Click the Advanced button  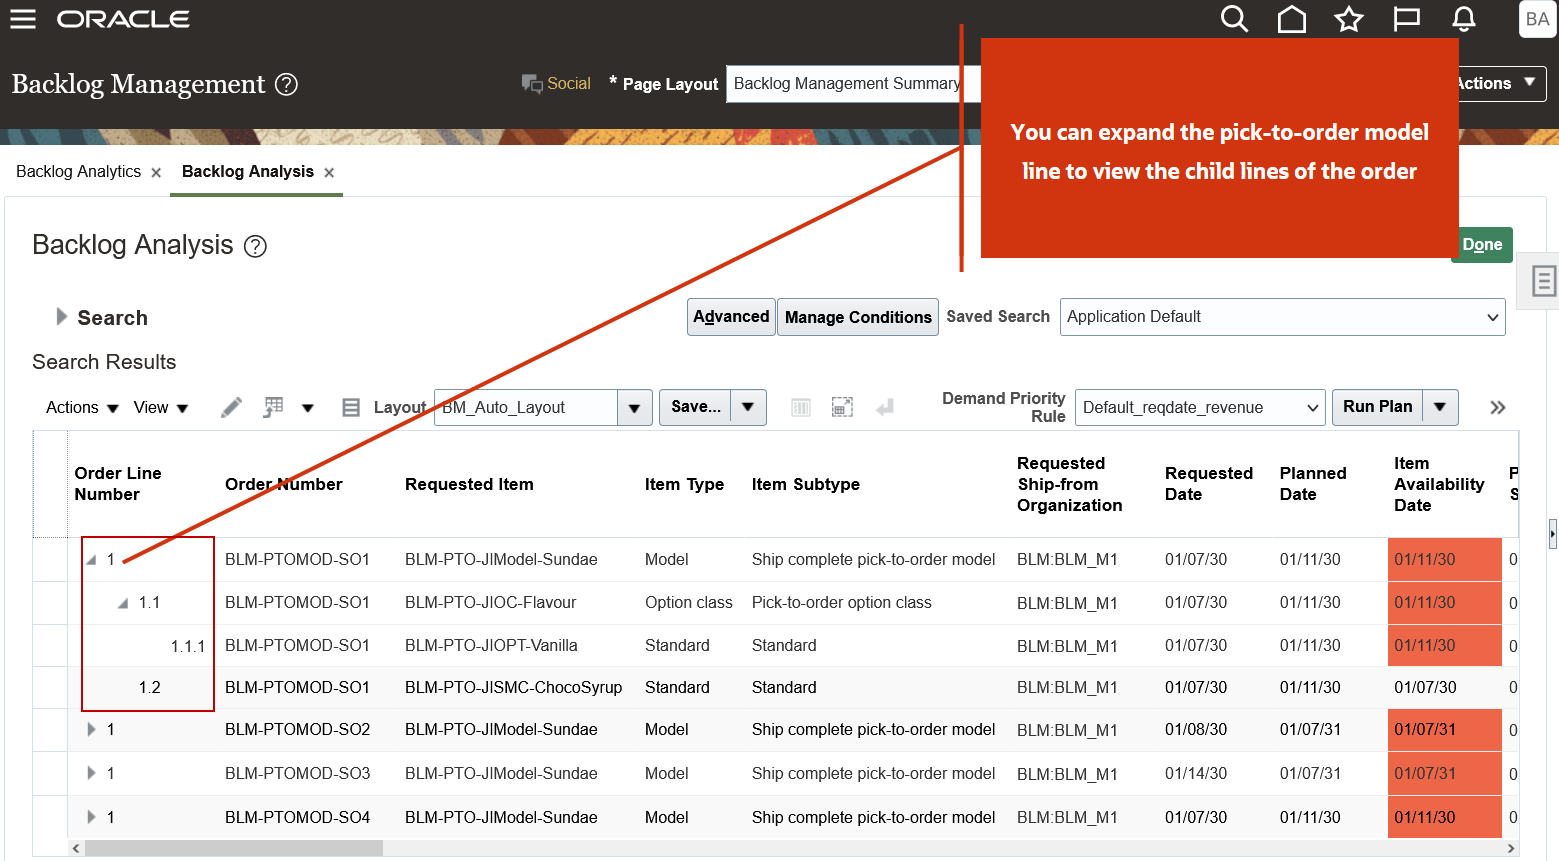[x=731, y=317]
